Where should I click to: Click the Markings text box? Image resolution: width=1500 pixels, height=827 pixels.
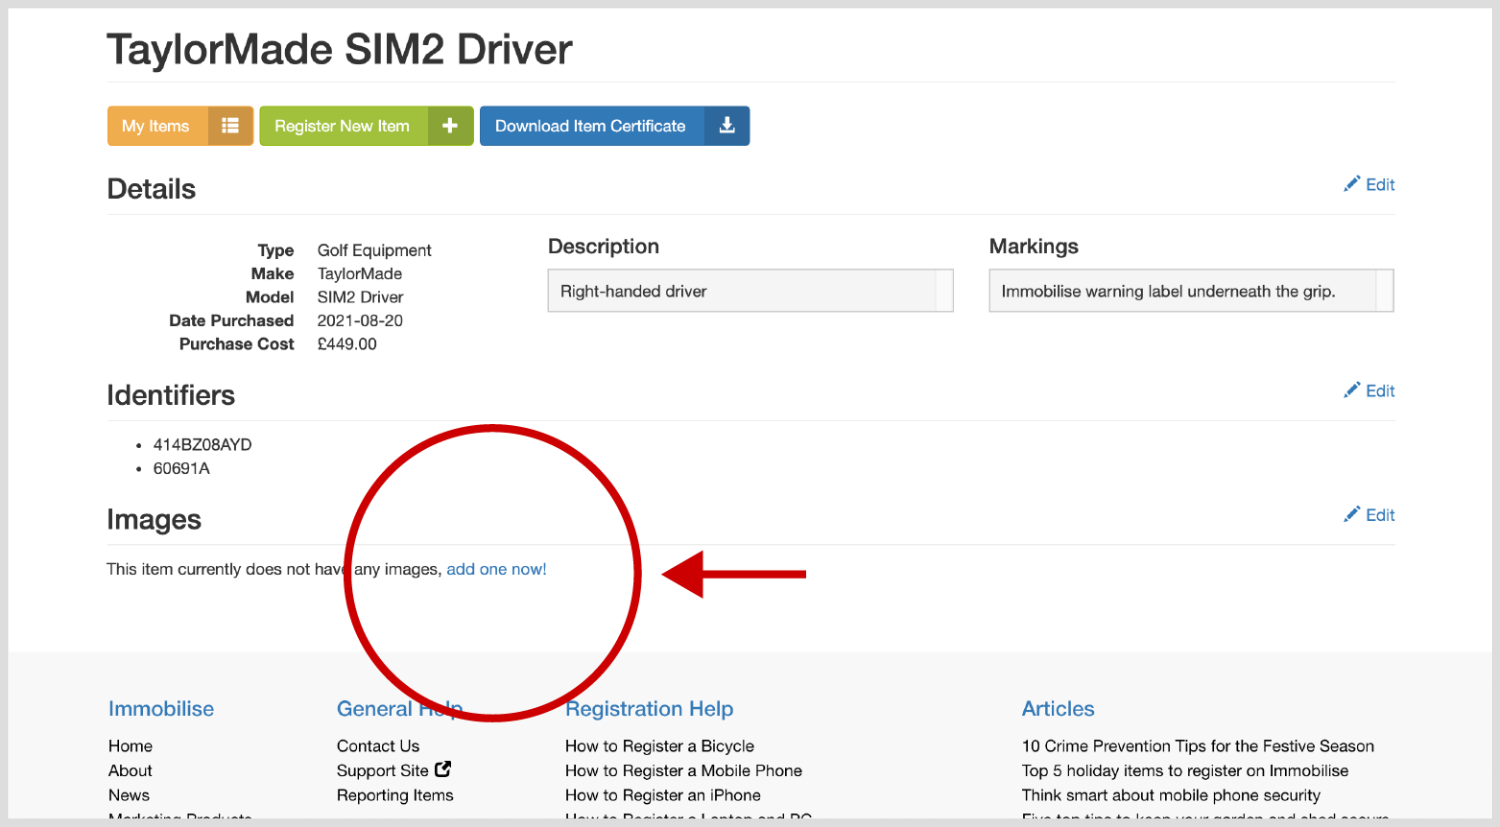pyautogui.click(x=1191, y=291)
